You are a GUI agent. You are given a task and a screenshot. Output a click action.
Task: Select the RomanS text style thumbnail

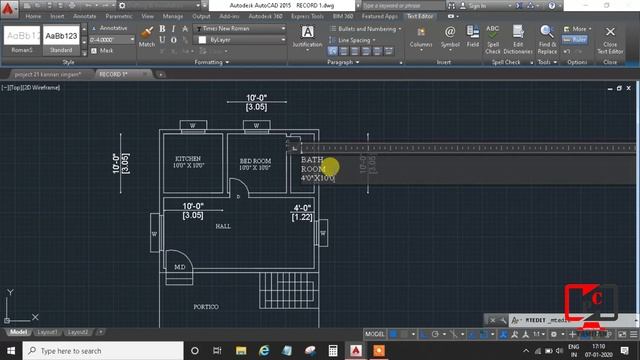pos(22,40)
